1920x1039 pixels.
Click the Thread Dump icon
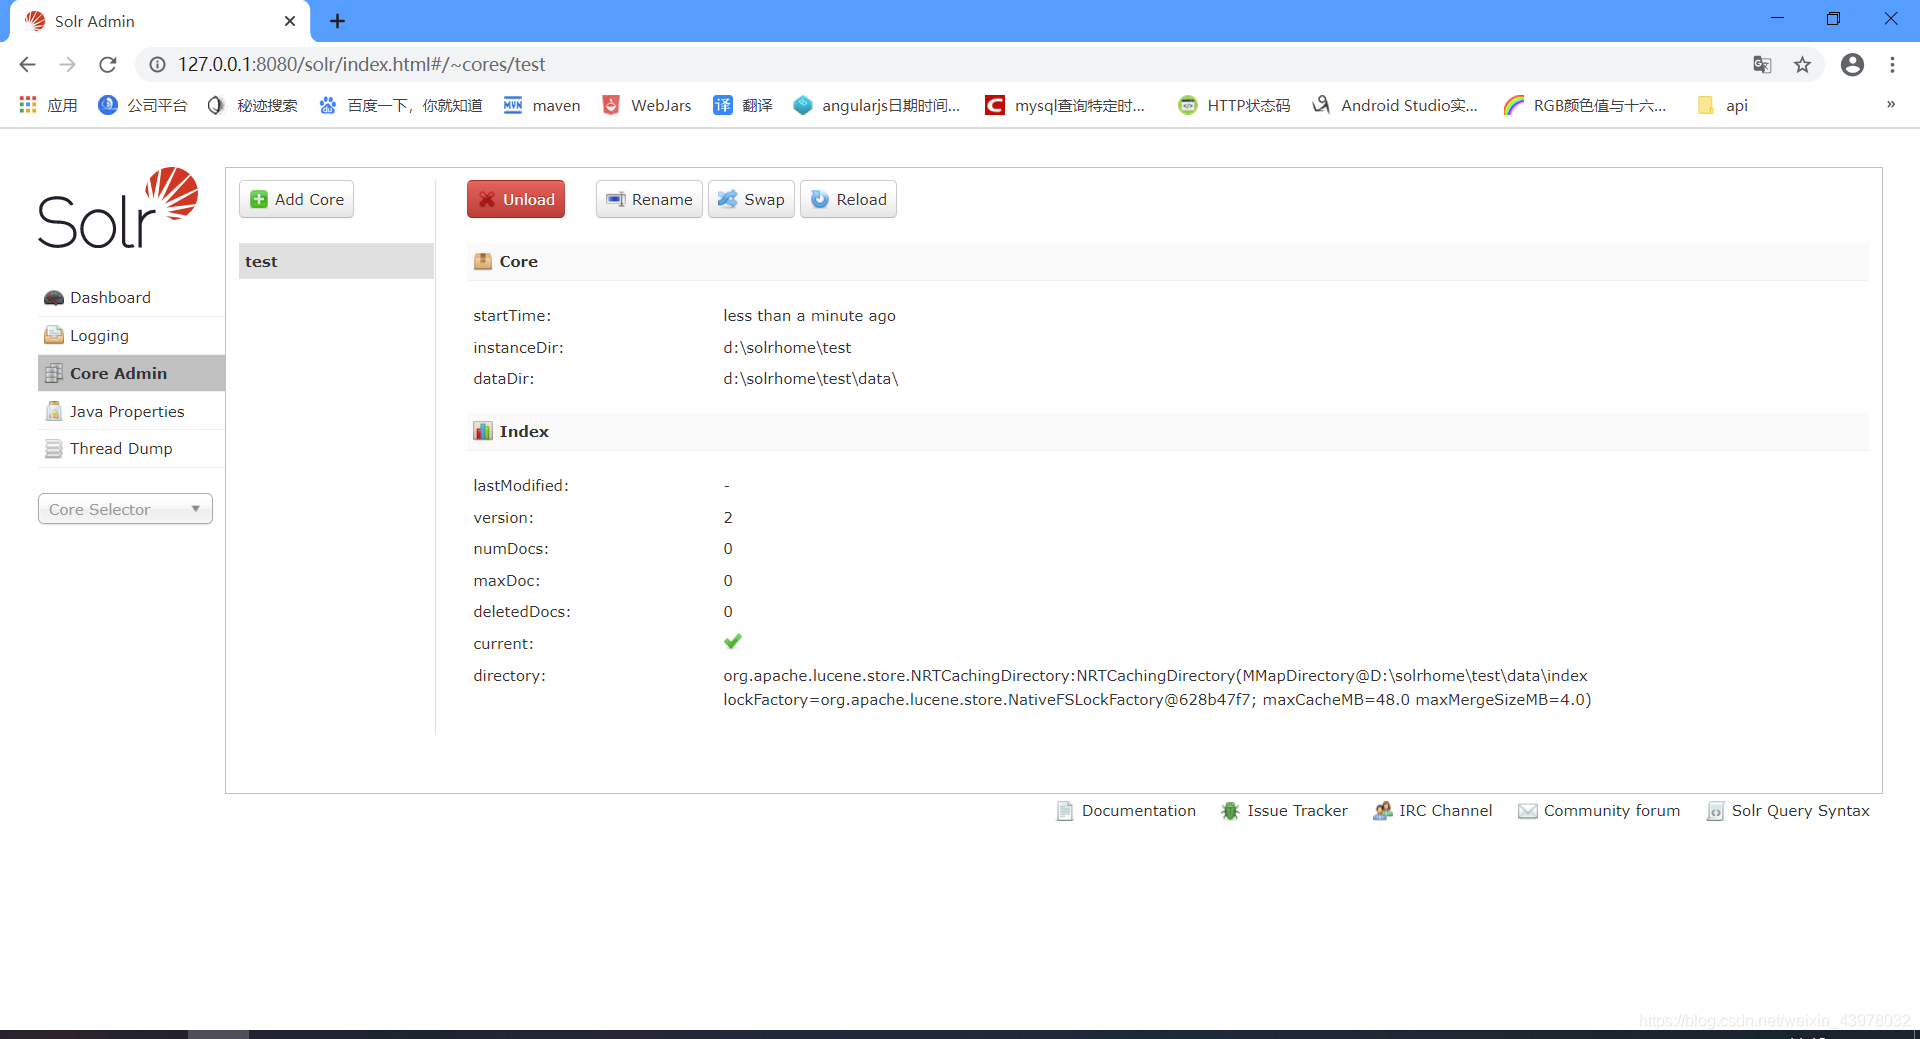click(54, 449)
